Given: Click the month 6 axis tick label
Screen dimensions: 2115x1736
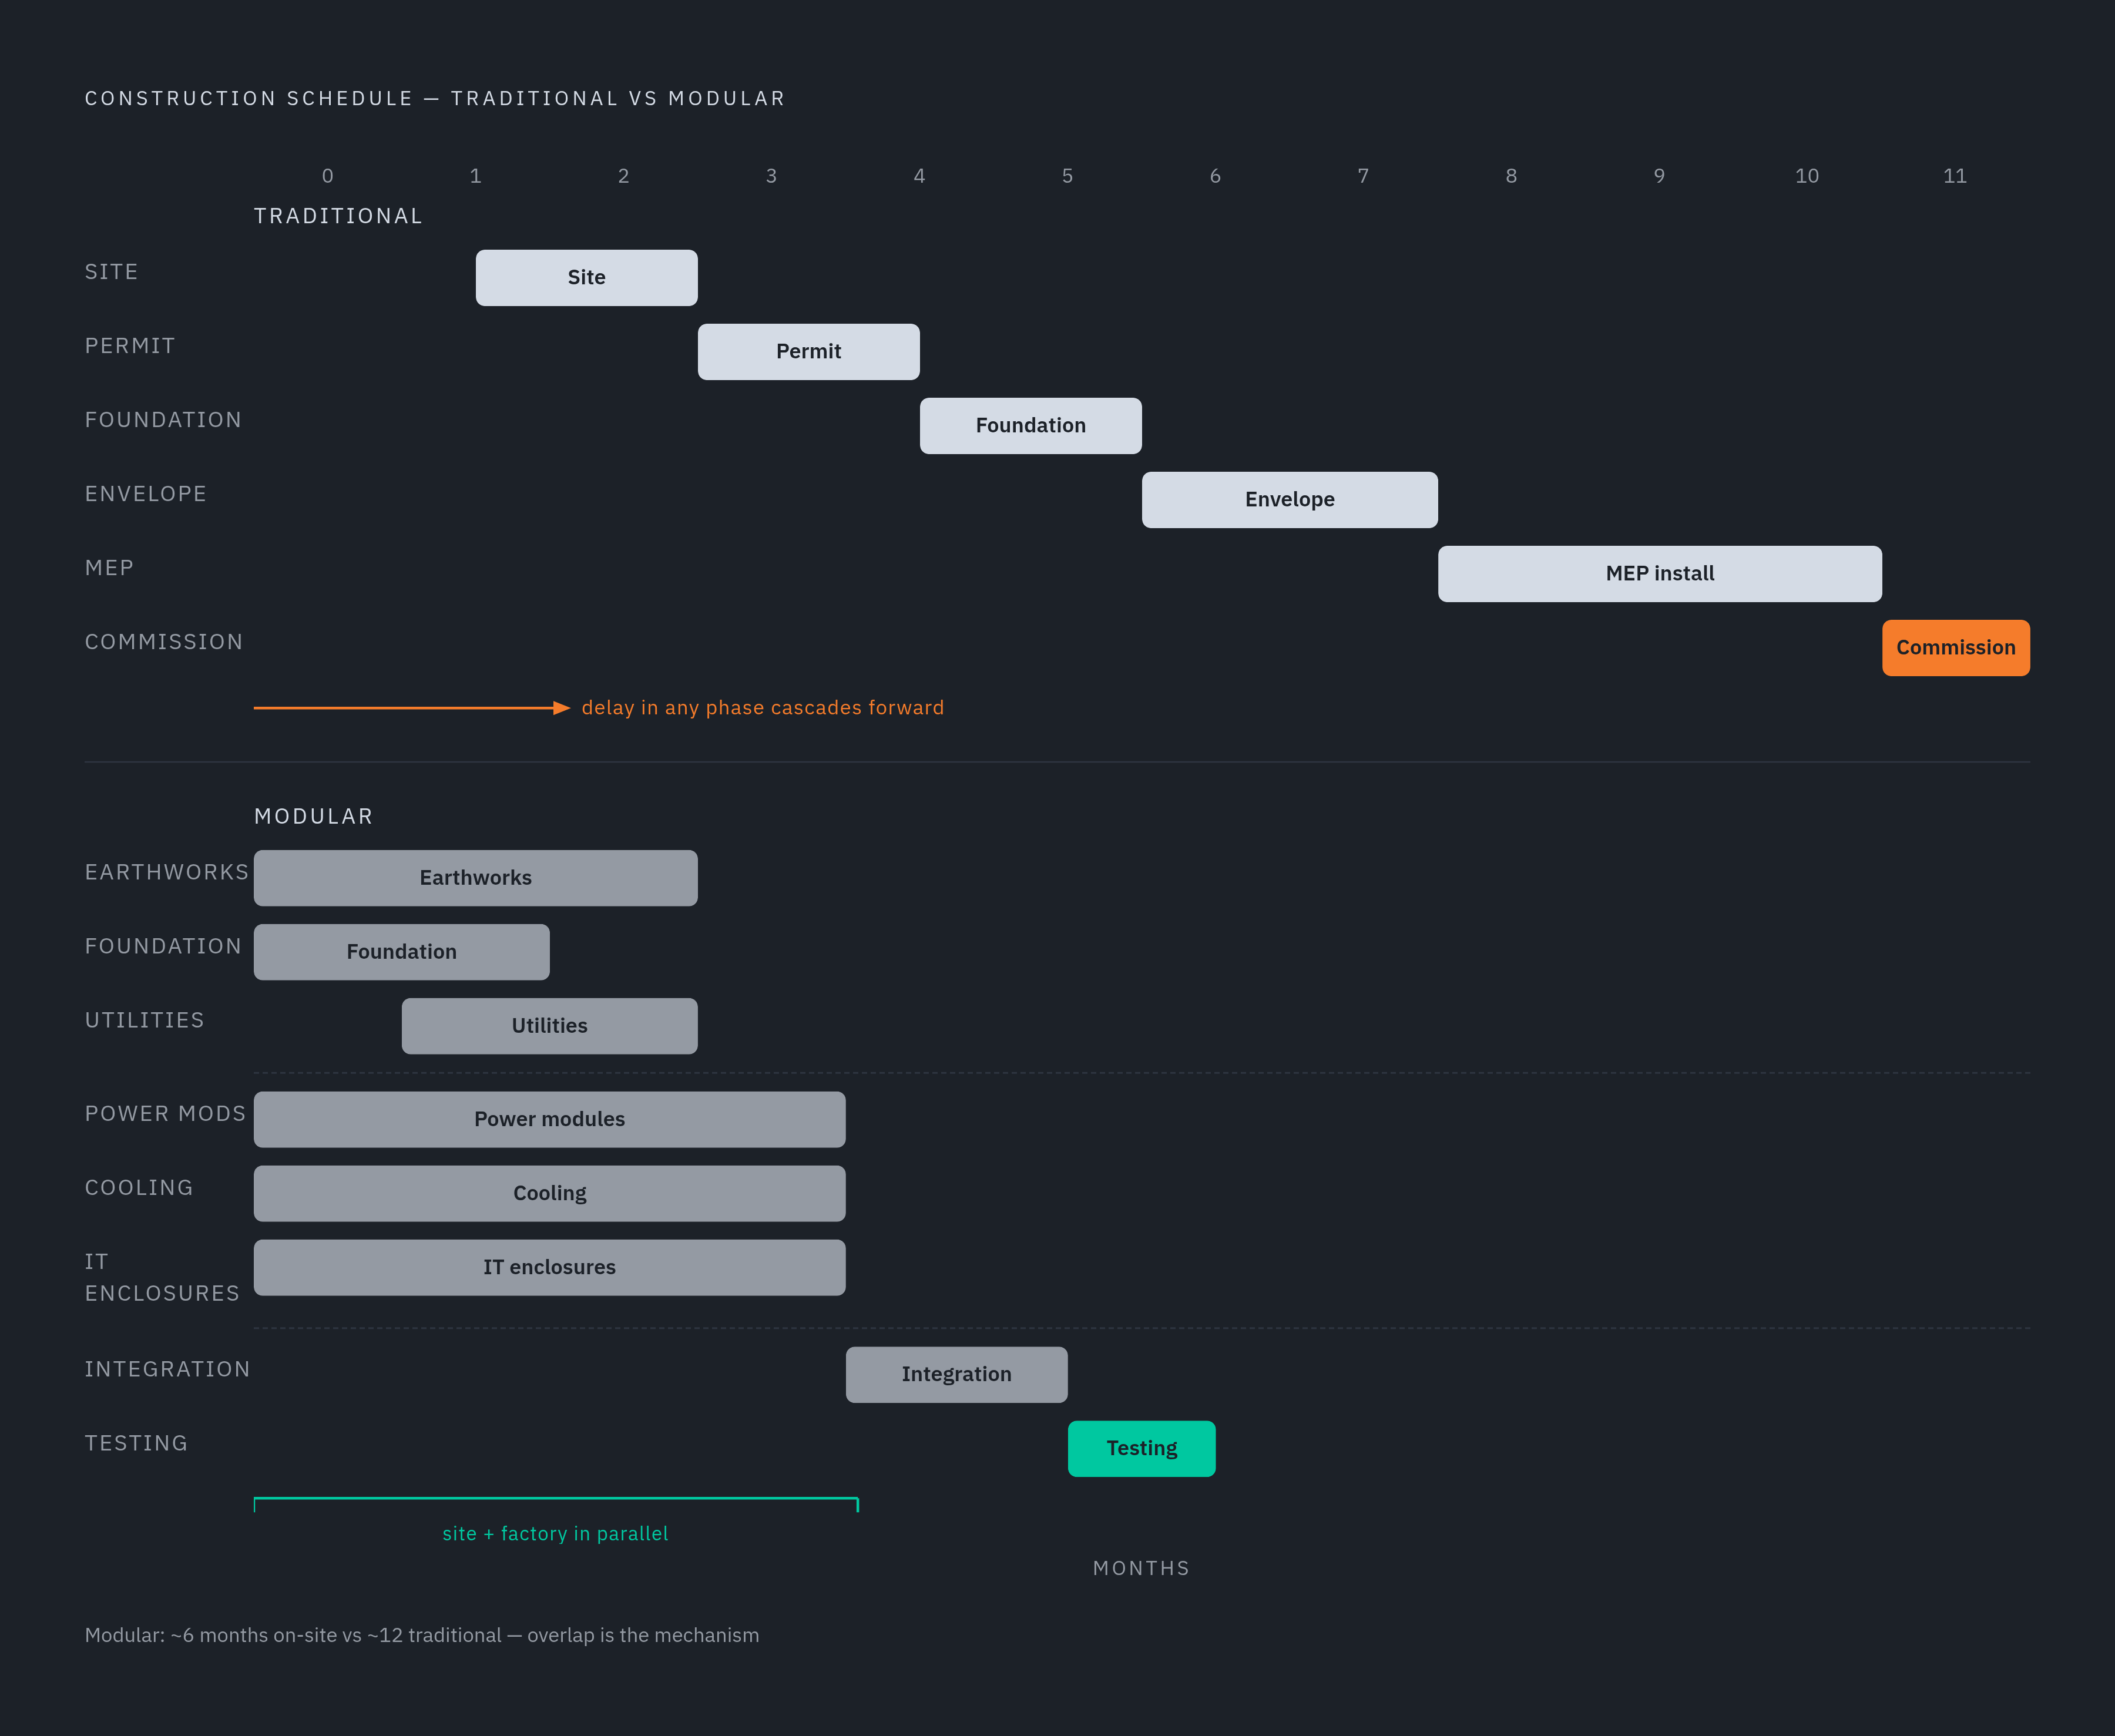Looking at the screenshot, I should pyautogui.click(x=1215, y=176).
